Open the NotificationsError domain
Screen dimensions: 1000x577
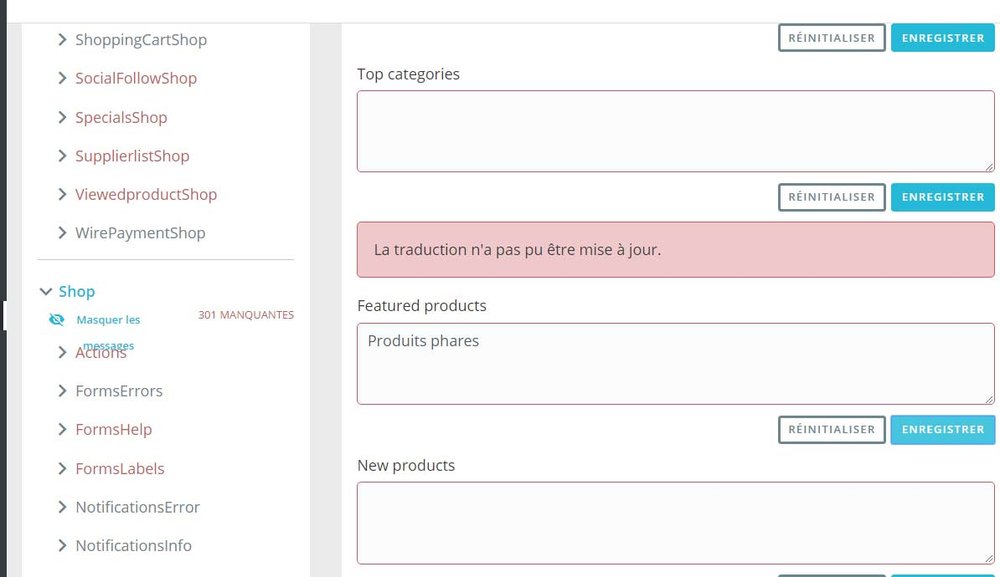pyautogui.click(x=137, y=507)
